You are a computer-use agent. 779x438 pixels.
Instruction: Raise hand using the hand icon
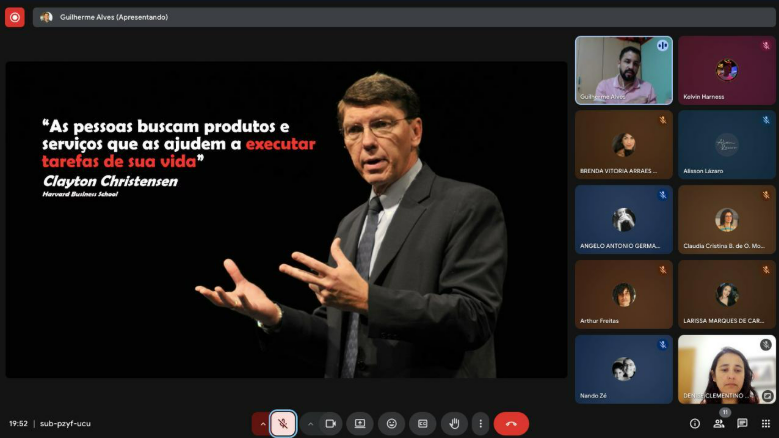tap(453, 423)
